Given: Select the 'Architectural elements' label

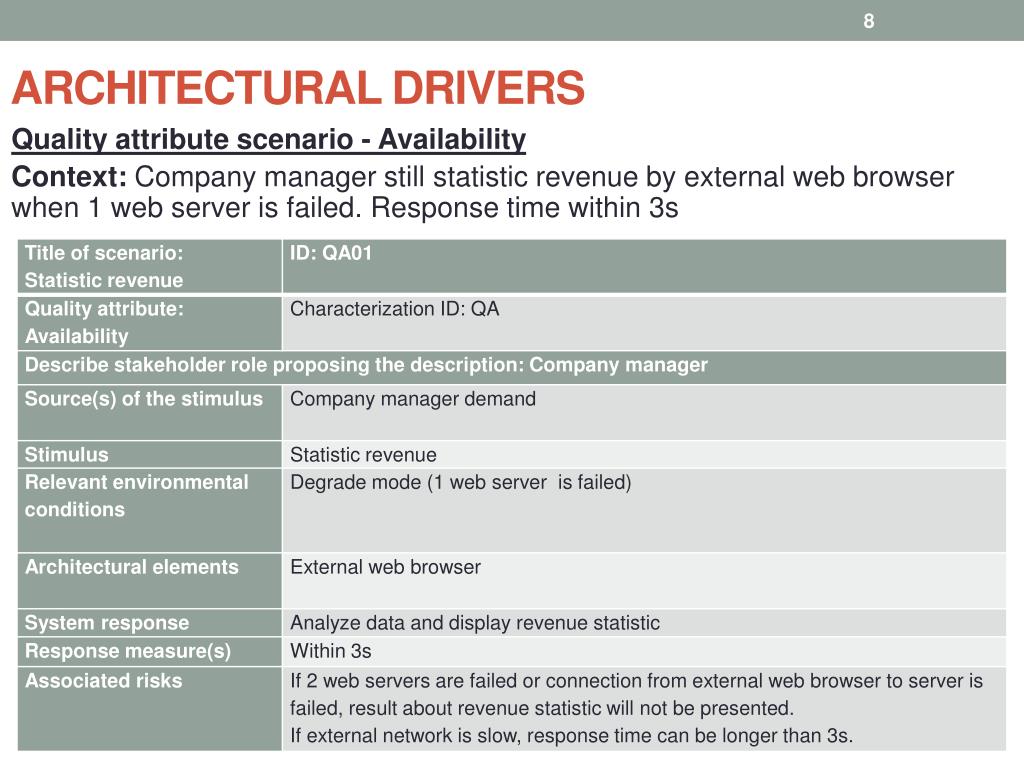Looking at the screenshot, I should pos(131,567).
